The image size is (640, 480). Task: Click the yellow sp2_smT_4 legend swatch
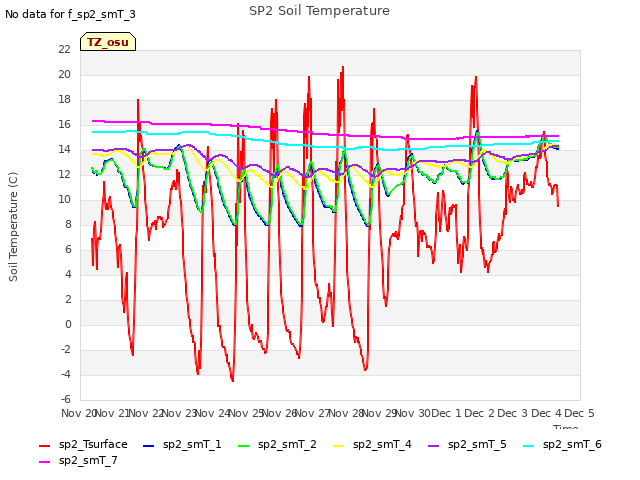tap(338, 446)
